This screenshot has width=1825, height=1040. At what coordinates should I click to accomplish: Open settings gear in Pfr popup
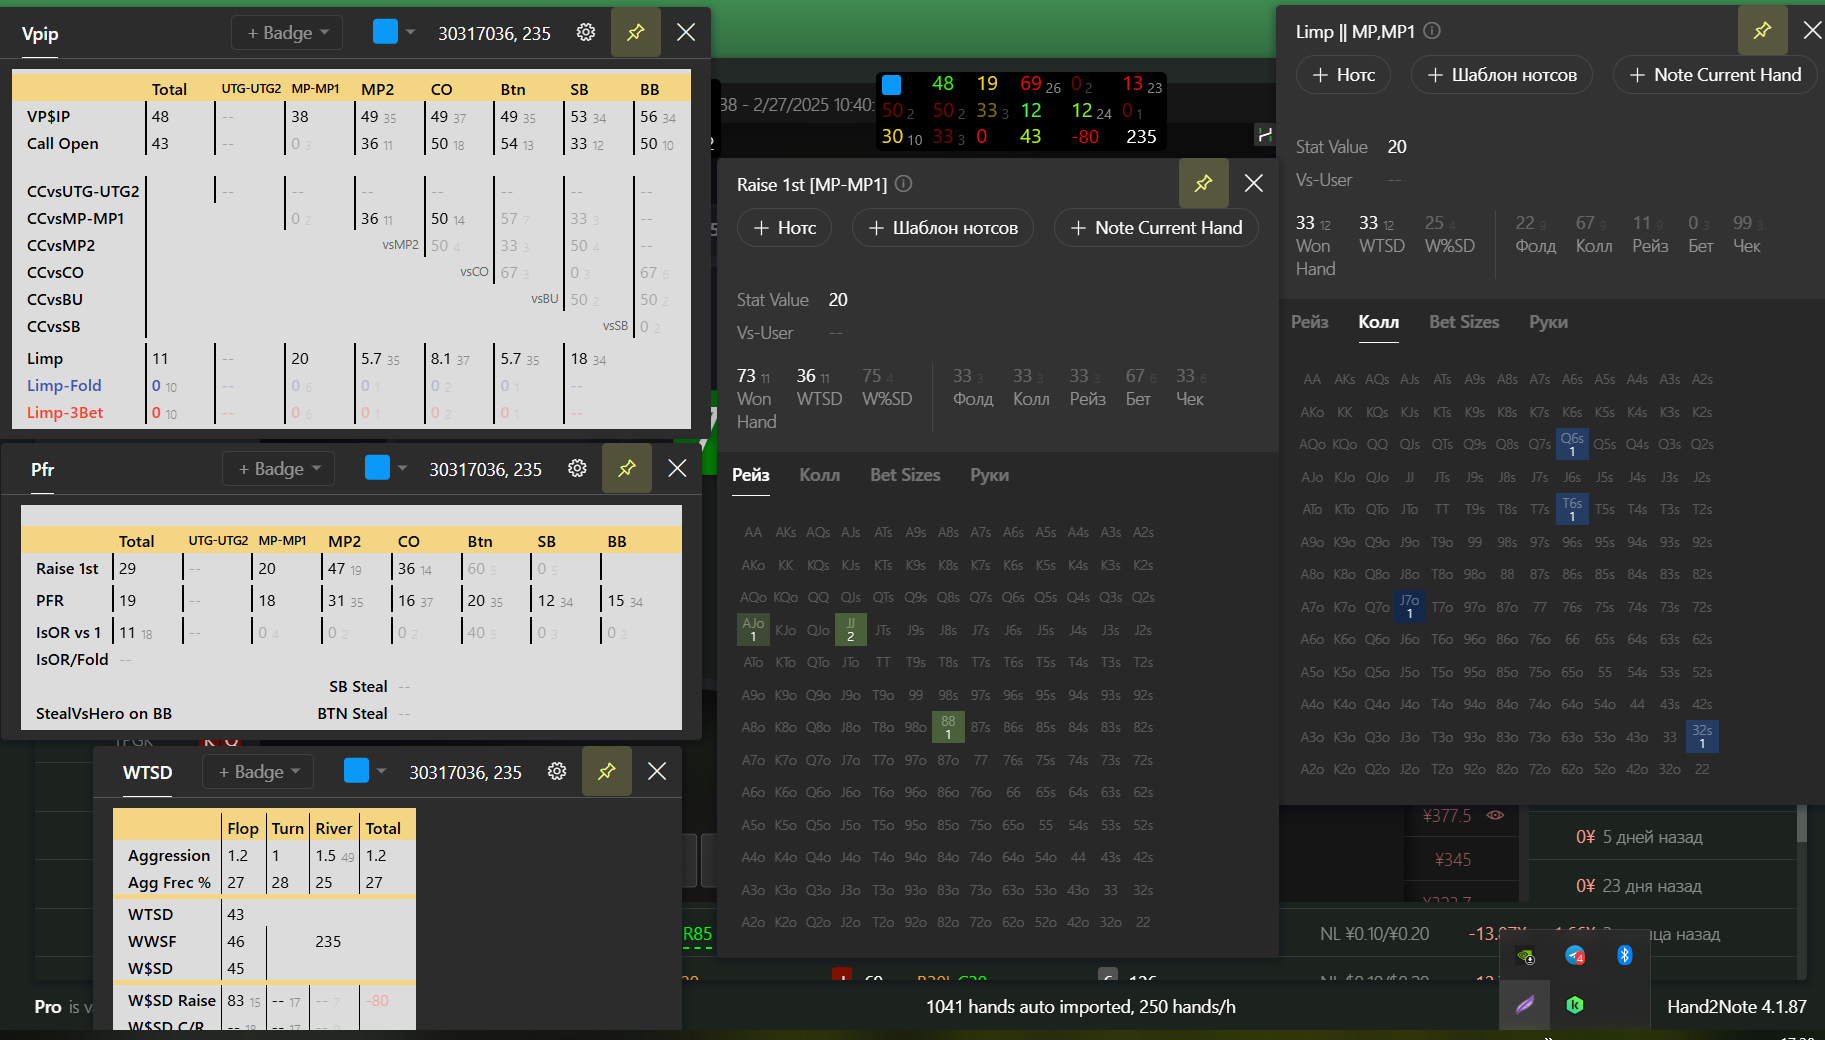tap(577, 469)
